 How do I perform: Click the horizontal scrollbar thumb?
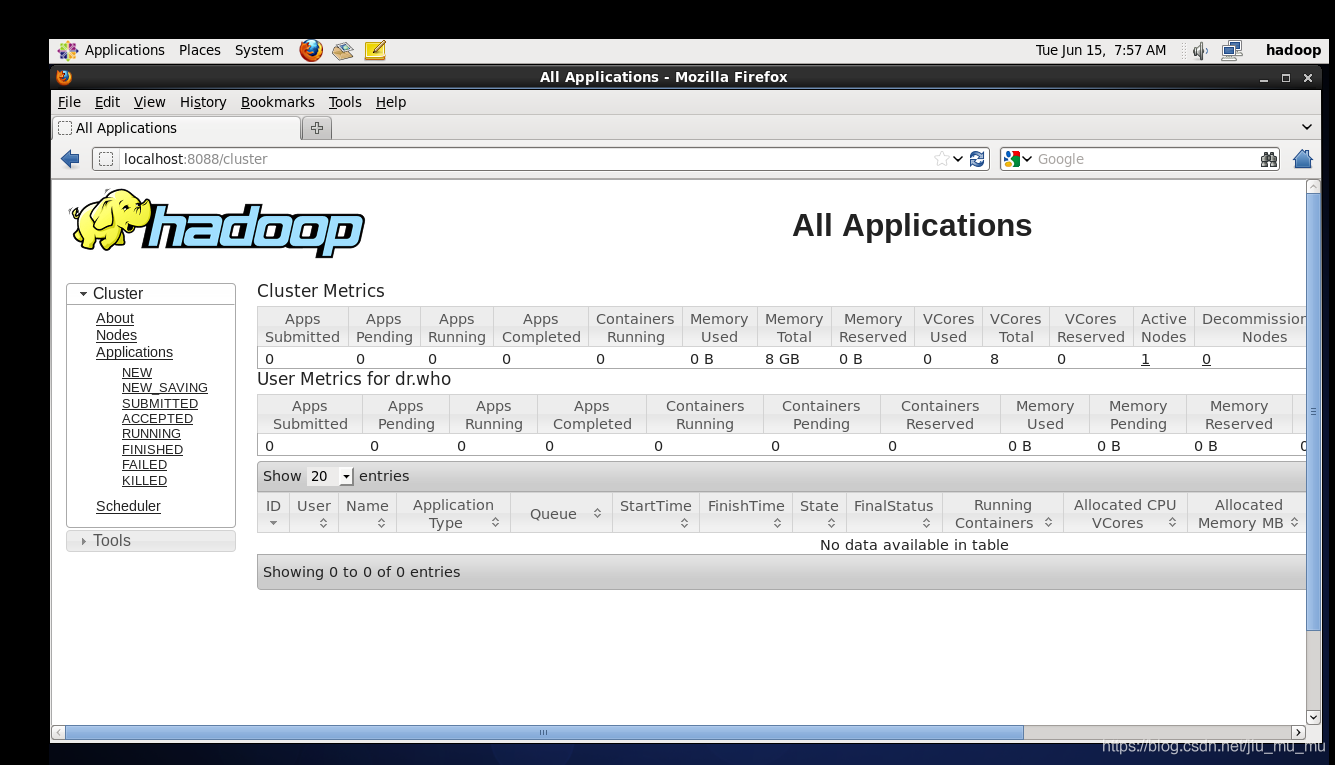544,732
